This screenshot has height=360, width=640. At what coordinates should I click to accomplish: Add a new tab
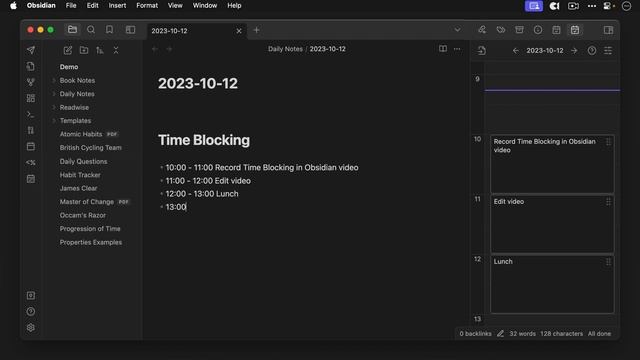(256, 30)
